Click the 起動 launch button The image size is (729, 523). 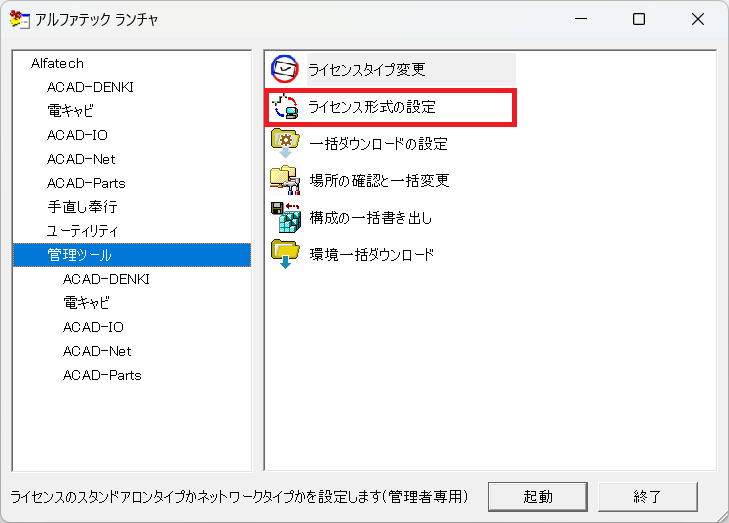click(x=538, y=497)
